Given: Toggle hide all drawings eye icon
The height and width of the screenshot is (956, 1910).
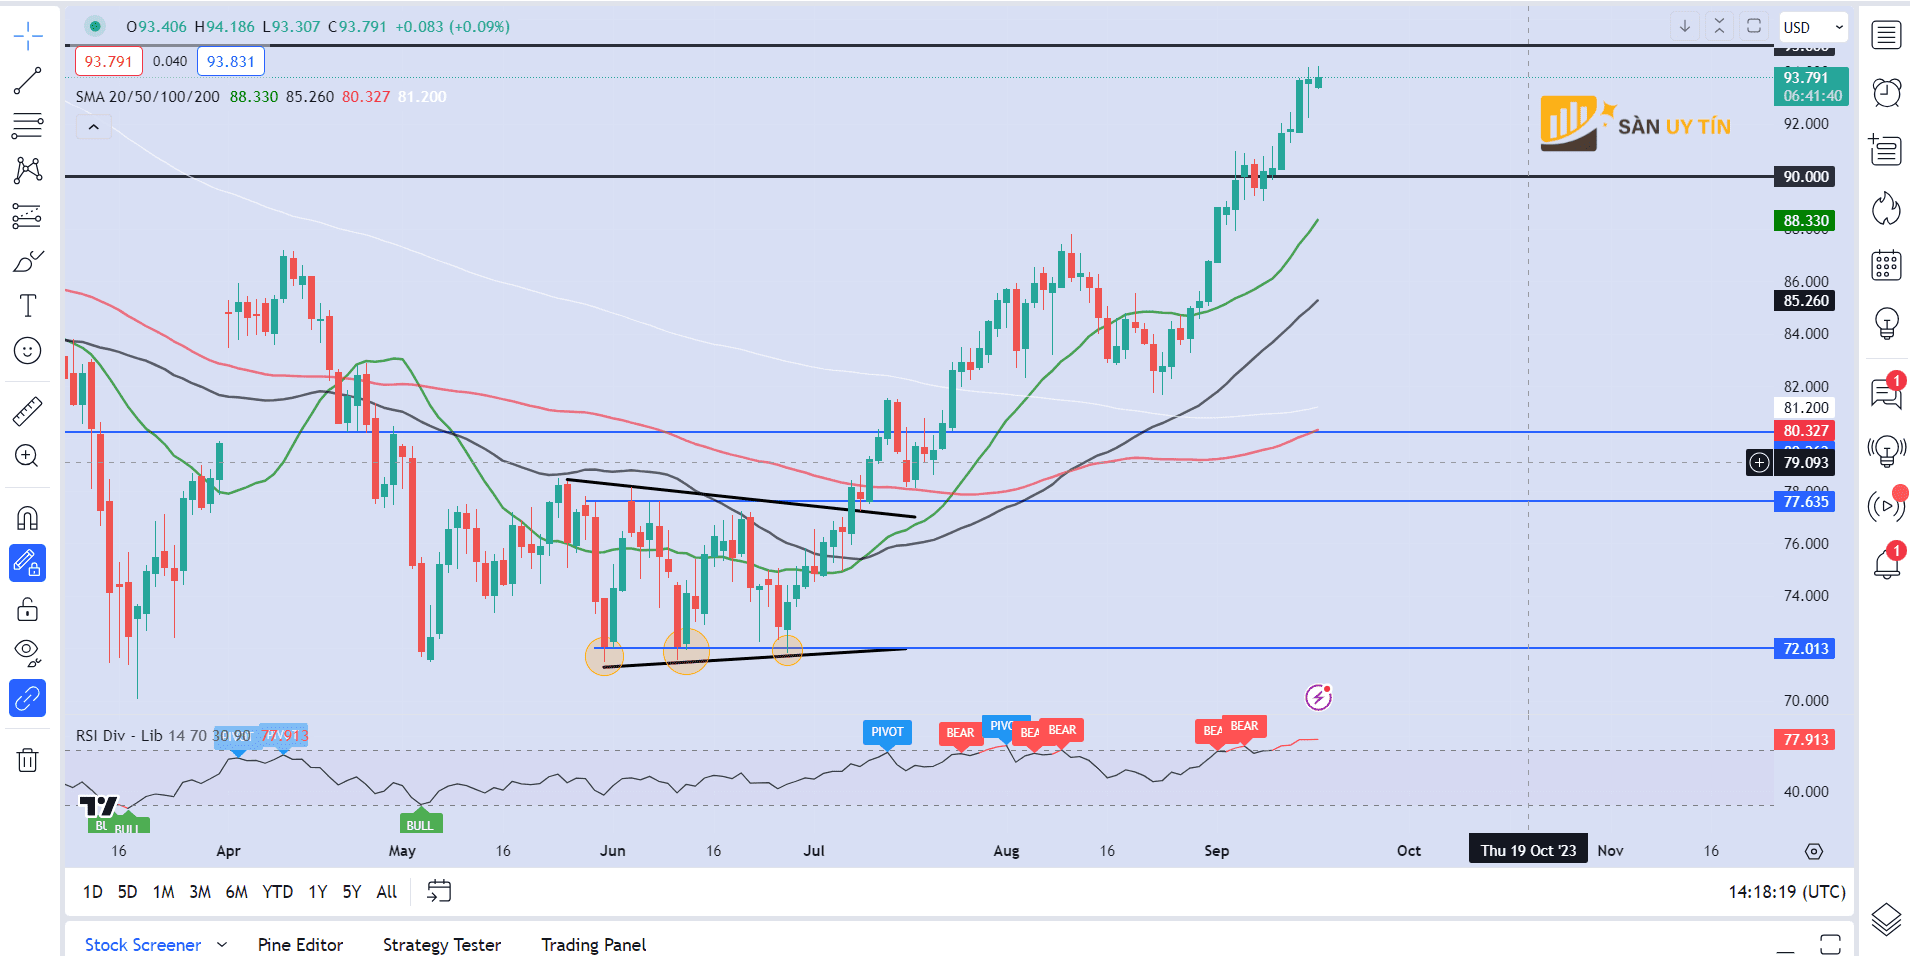Looking at the screenshot, I should pos(28,653).
